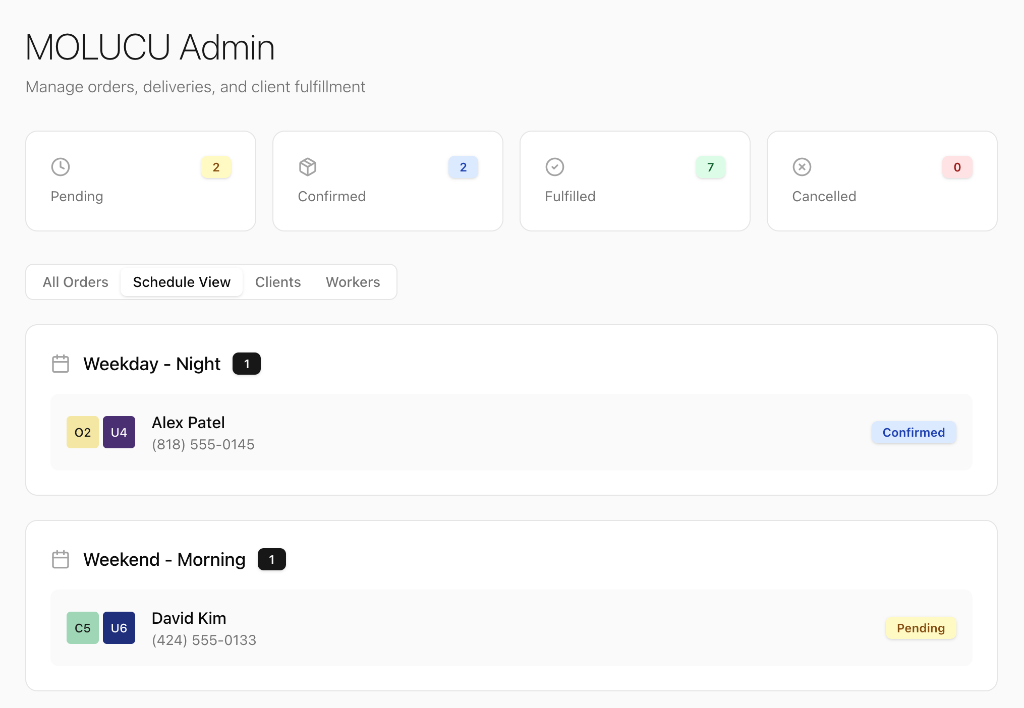Click the Weekday - Night section title
1024x708 pixels.
click(152, 364)
